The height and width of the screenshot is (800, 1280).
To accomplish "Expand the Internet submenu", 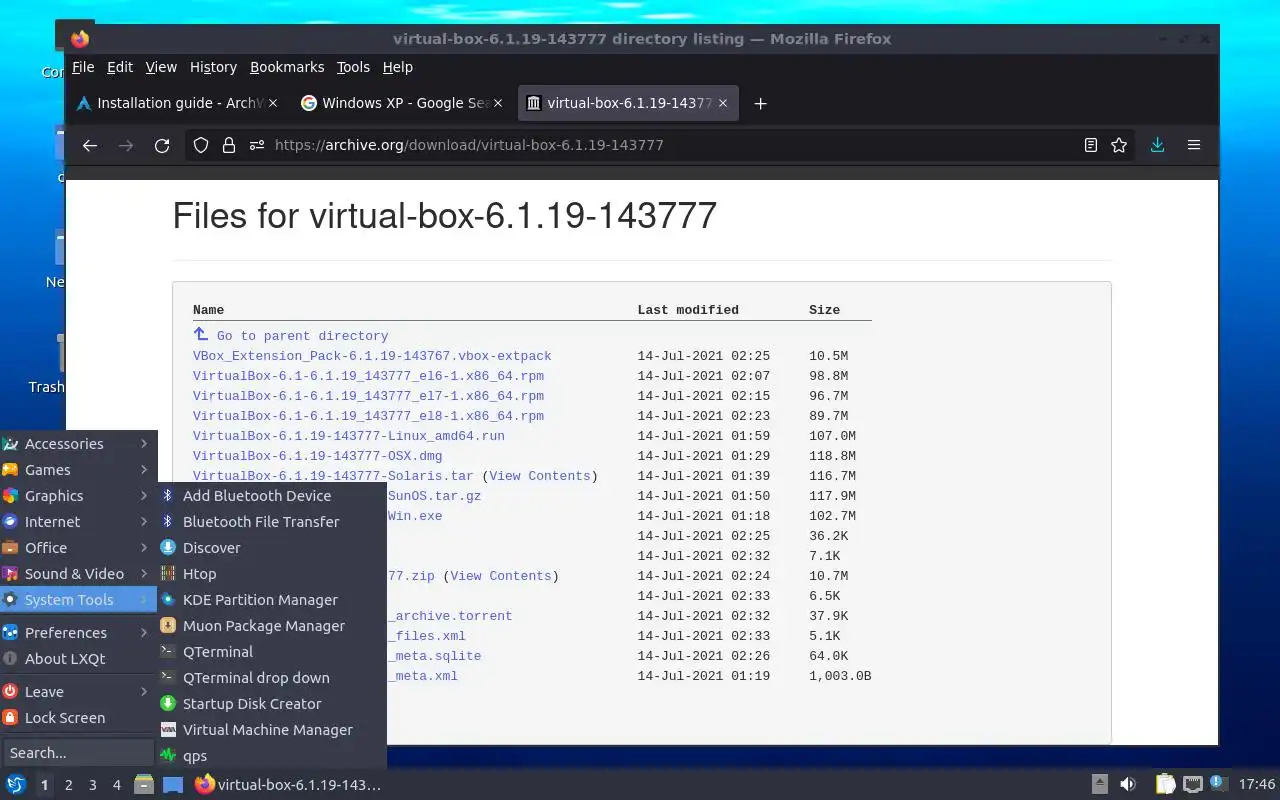I will tap(78, 522).
